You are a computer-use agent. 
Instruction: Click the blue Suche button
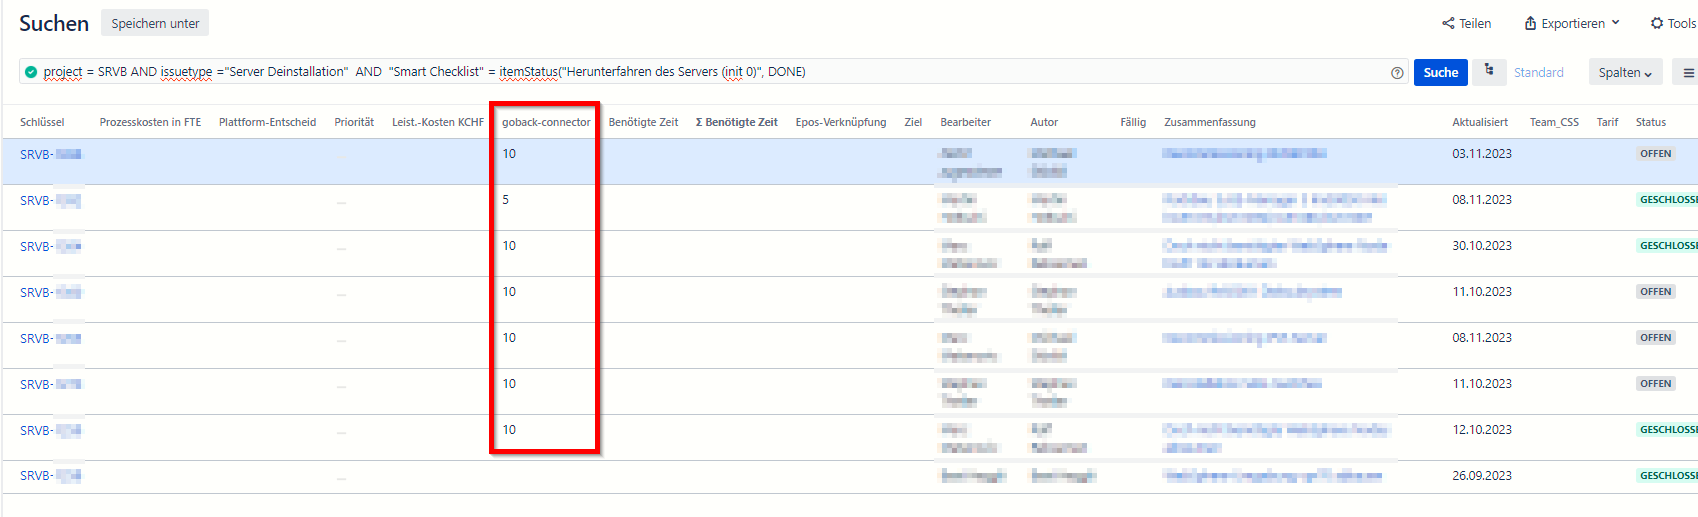(1440, 72)
